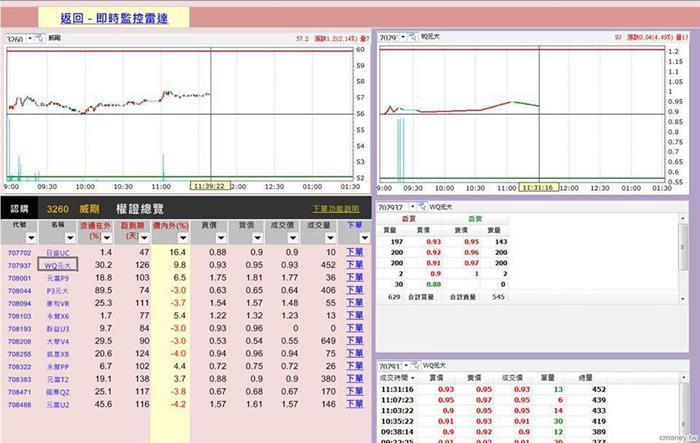The height and width of the screenshot is (443, 700).
Task: Open the 成交量 column filter dropdown
Action: click(x=330, y=238)
